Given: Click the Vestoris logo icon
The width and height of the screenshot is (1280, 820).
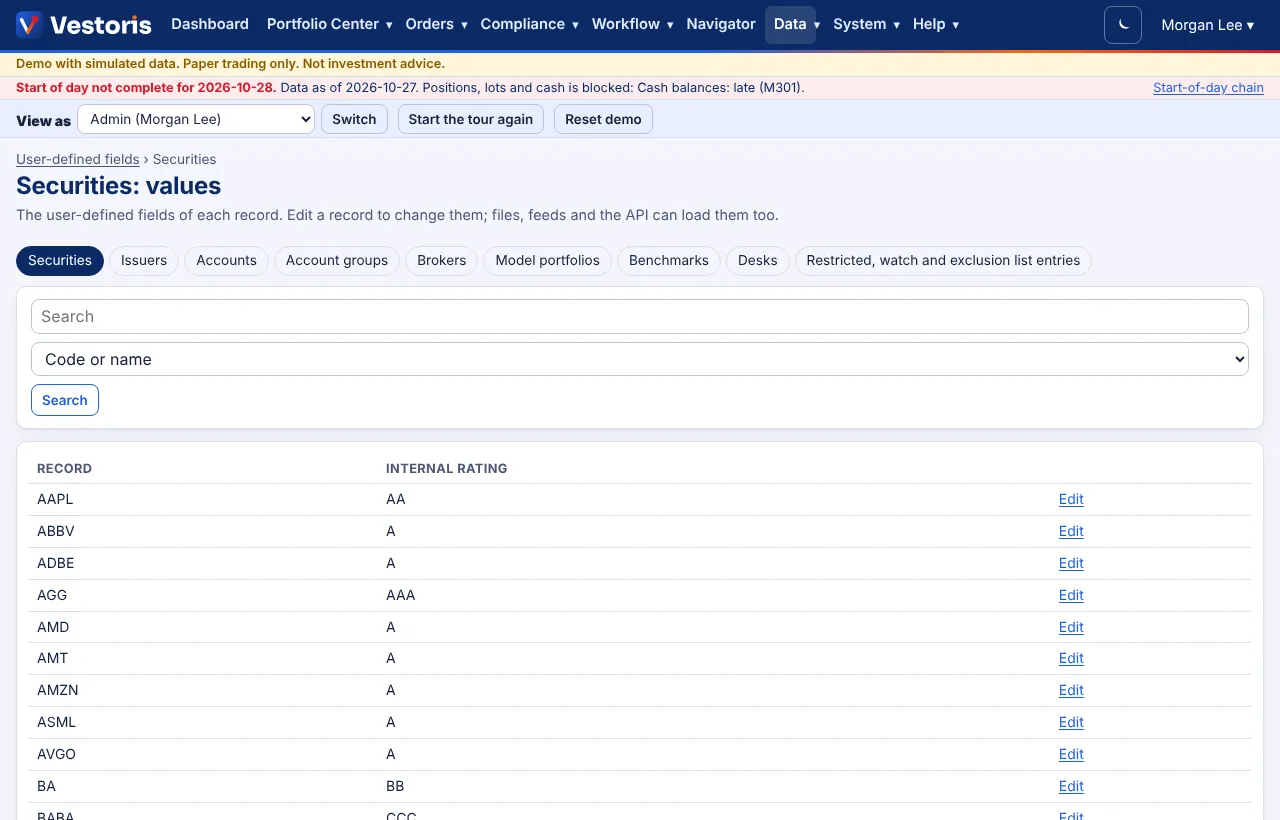Looking at the screenshot, I should (30, 25).
